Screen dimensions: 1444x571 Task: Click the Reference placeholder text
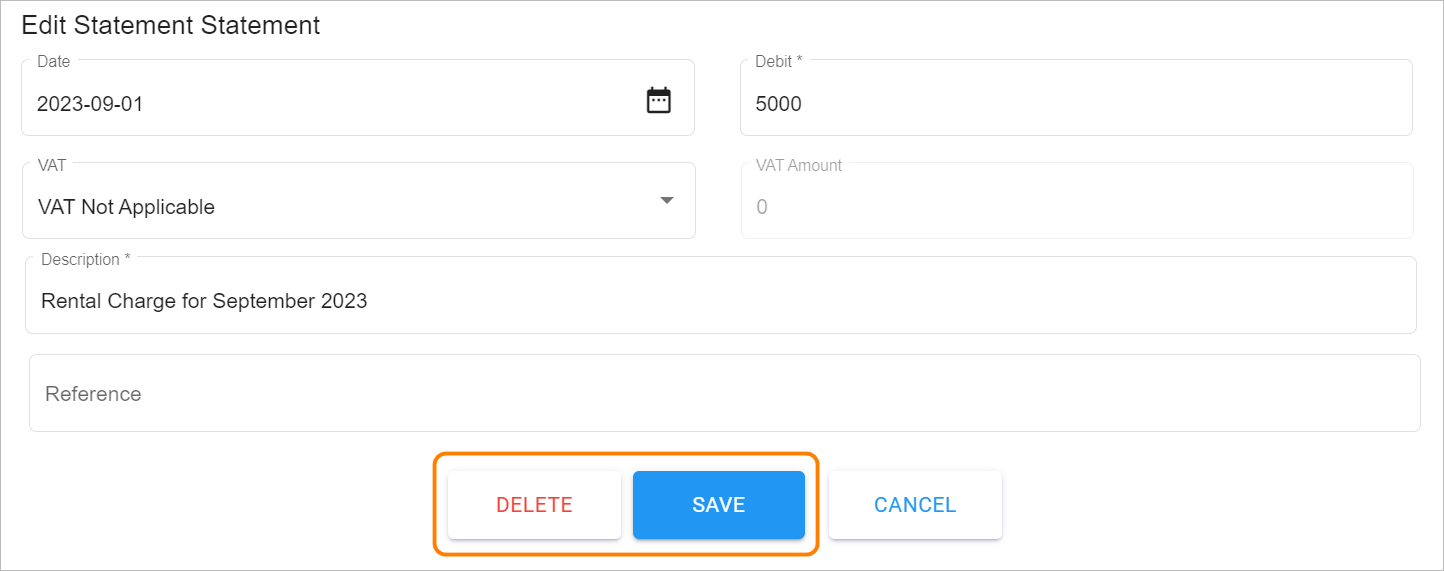point(93,394)
